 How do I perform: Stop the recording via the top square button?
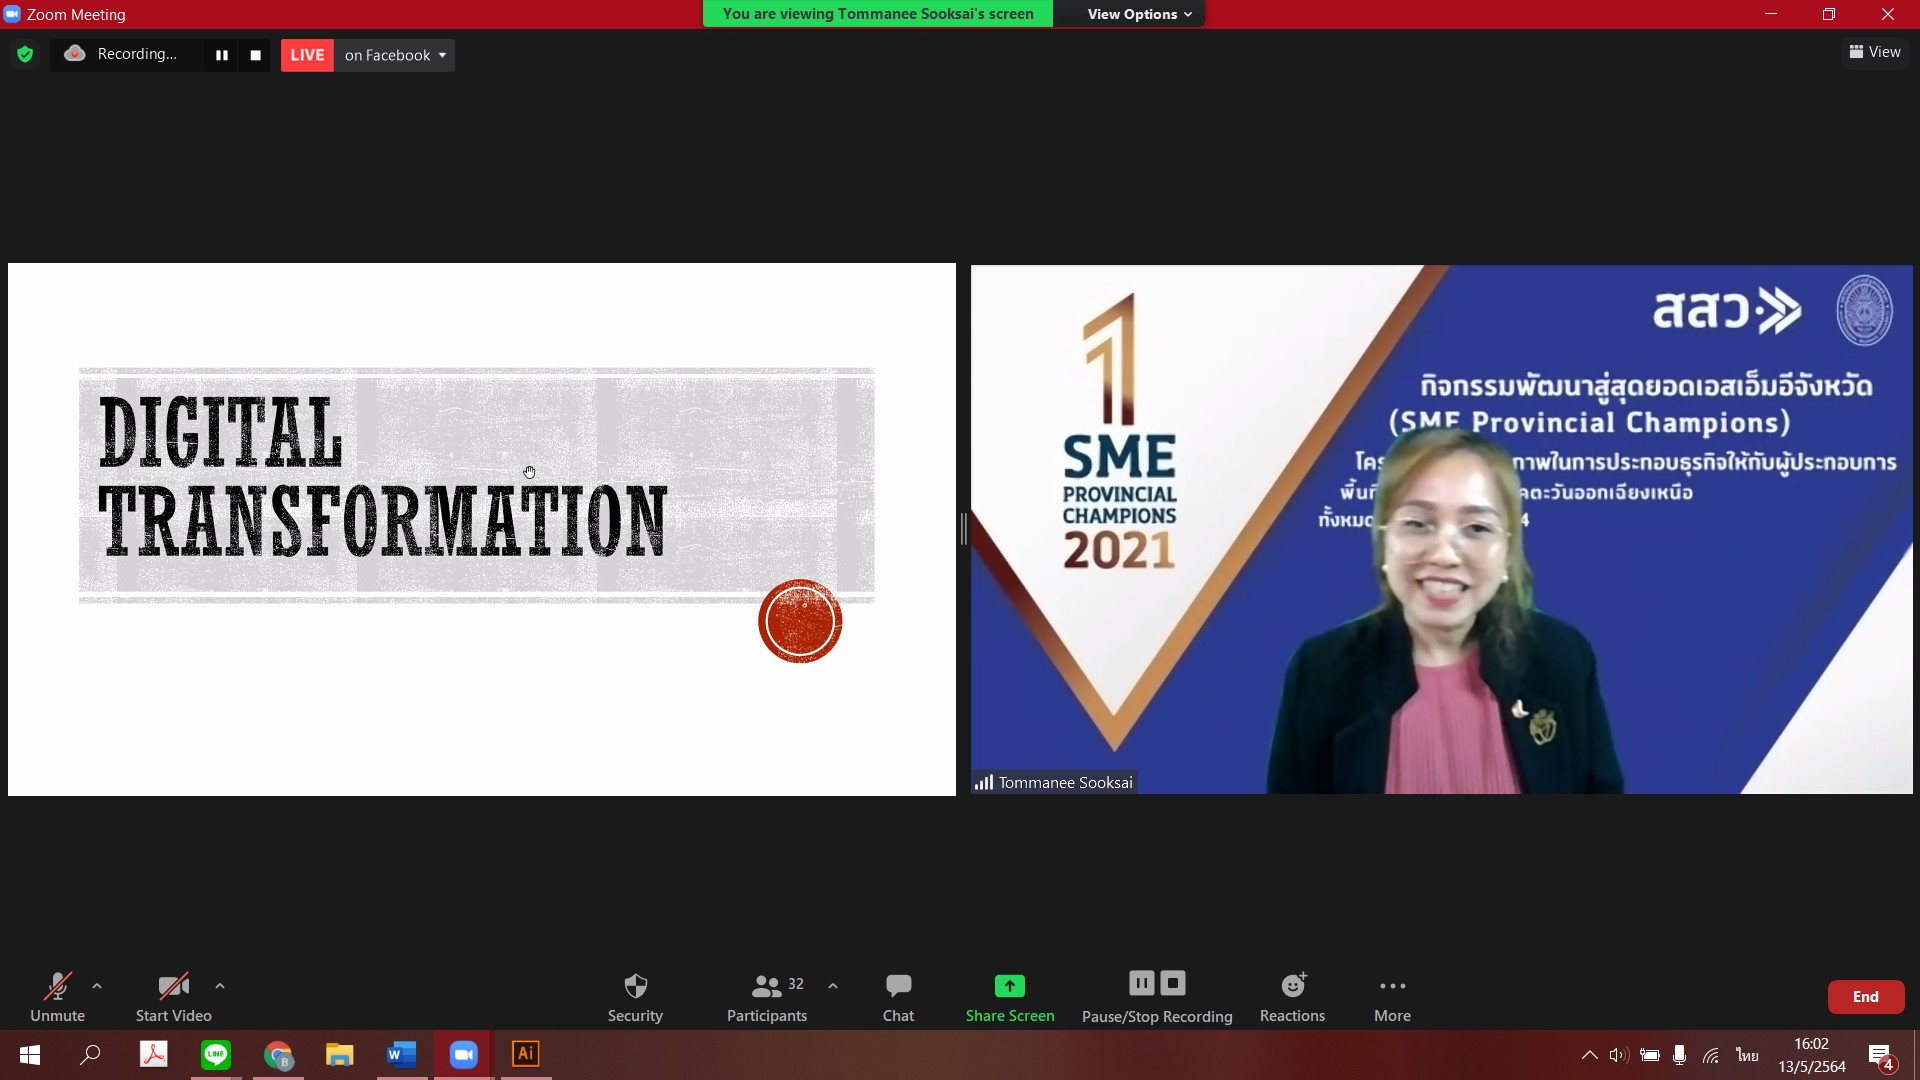255,55
